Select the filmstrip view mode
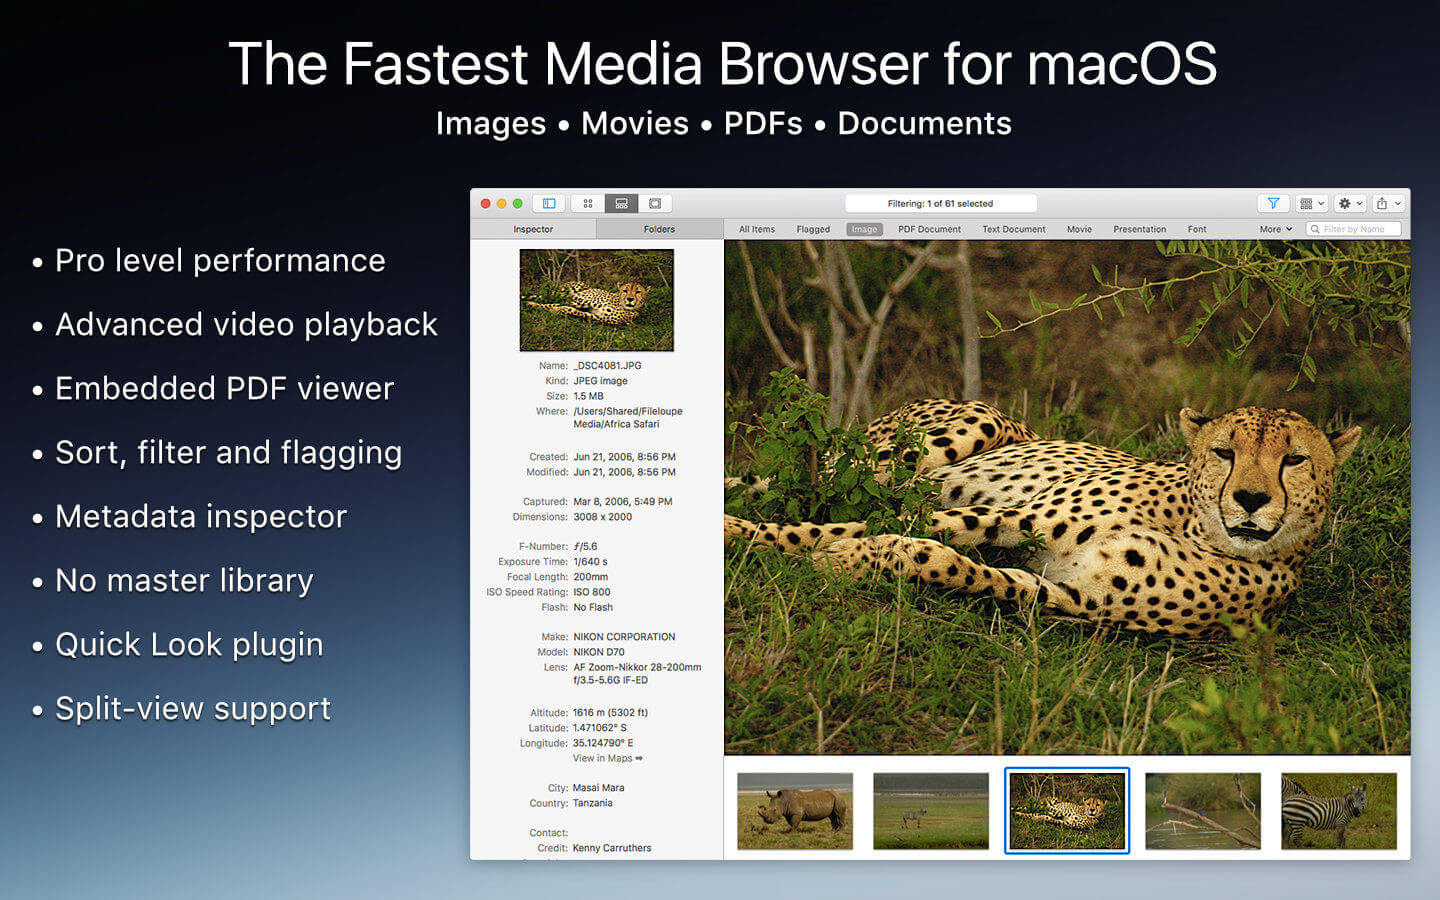The width and height of the screenshot is (1440, 900). (x=621, y=203)
